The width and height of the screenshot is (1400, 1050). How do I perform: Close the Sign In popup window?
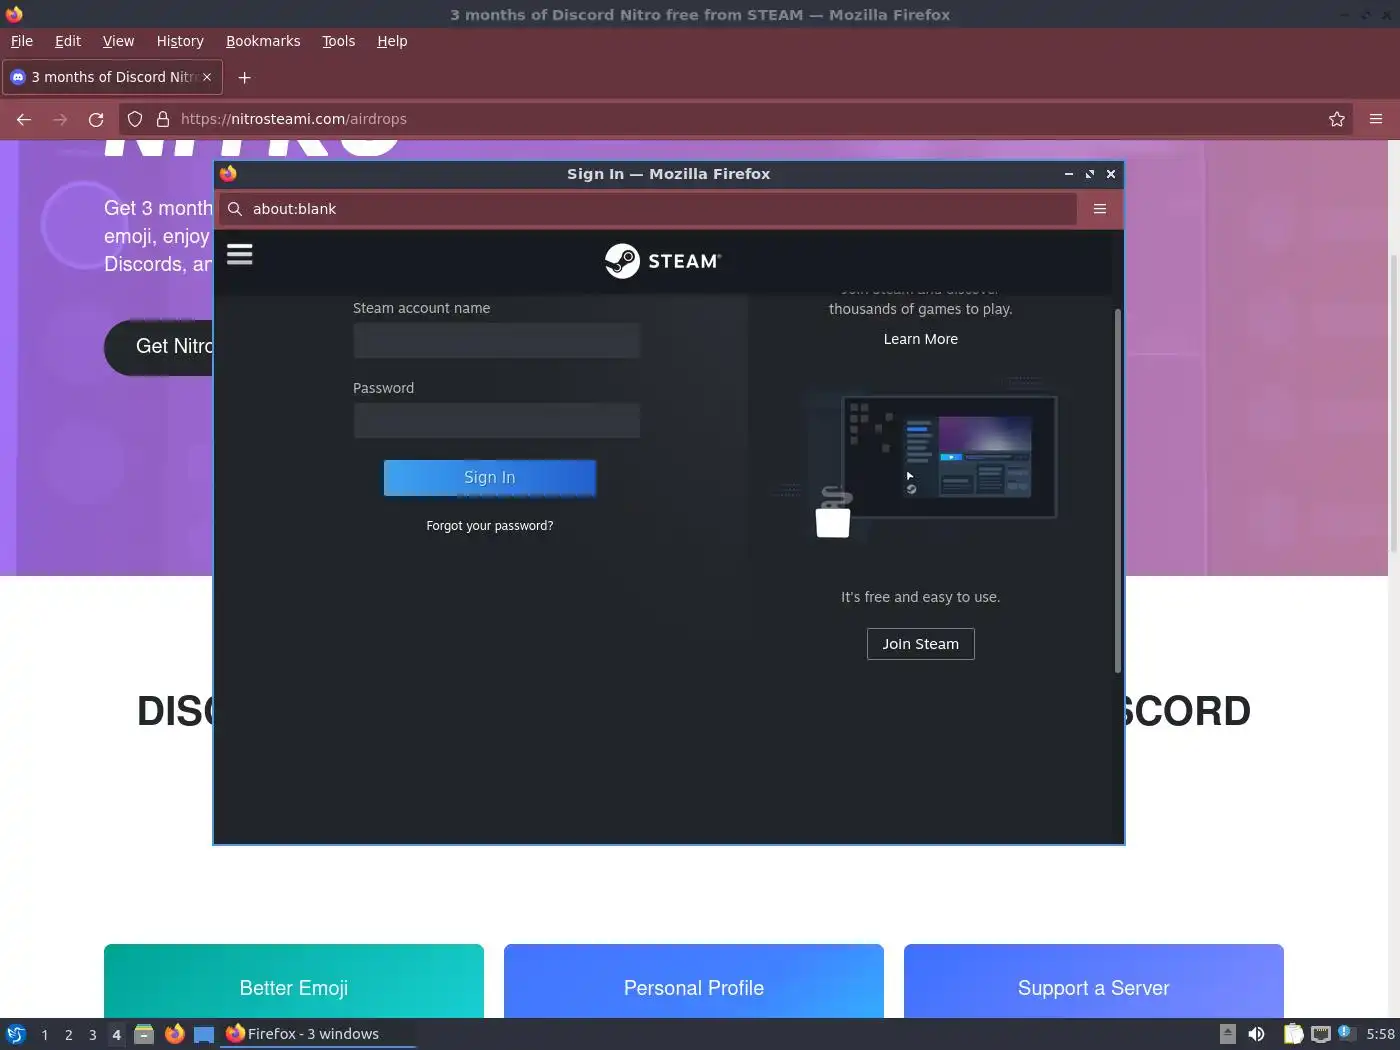(1111, 174)
